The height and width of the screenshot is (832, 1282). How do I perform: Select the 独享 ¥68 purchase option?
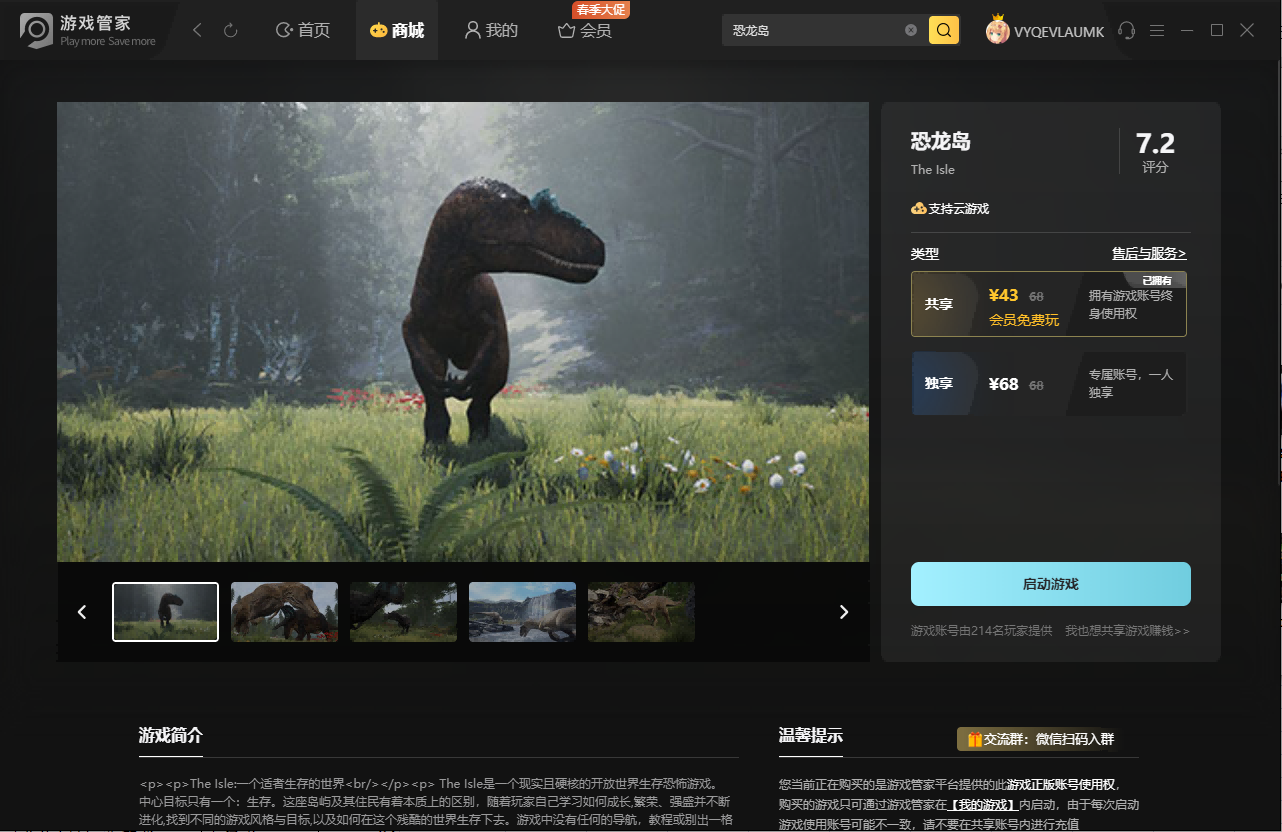point(1049,384)
